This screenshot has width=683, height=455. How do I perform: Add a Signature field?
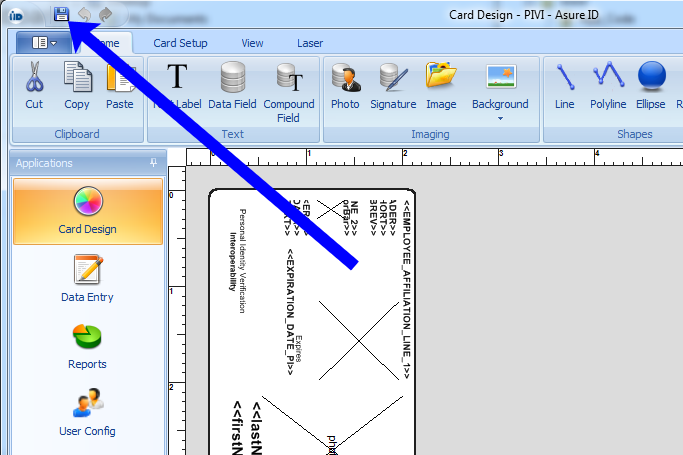point(392,83)
